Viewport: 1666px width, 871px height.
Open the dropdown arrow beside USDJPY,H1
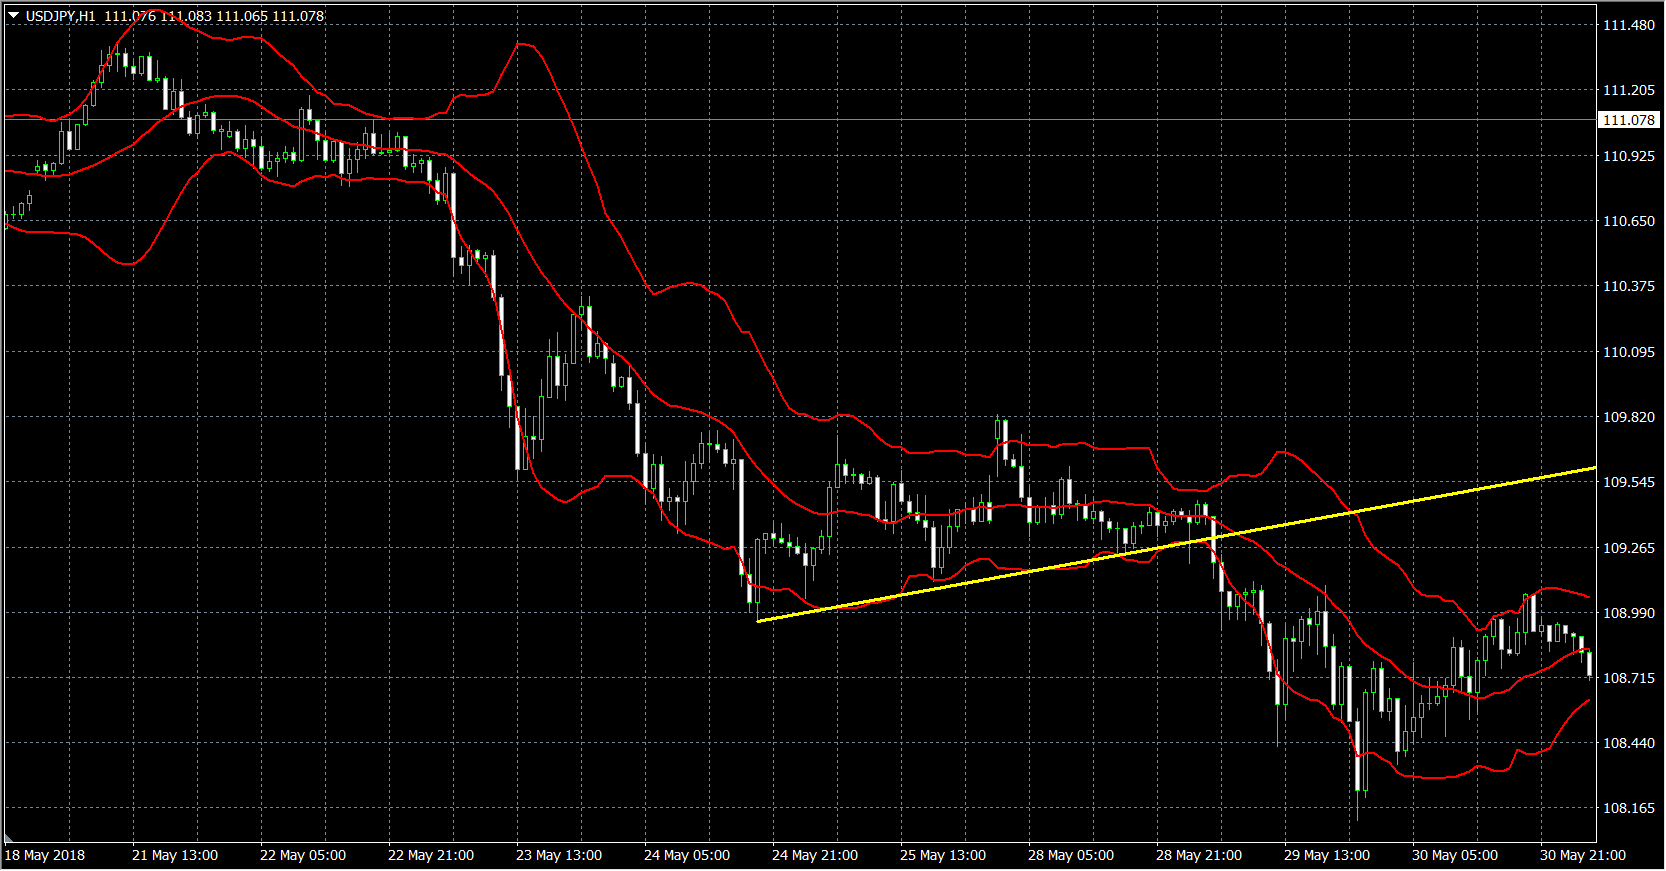tap(14, 16)
